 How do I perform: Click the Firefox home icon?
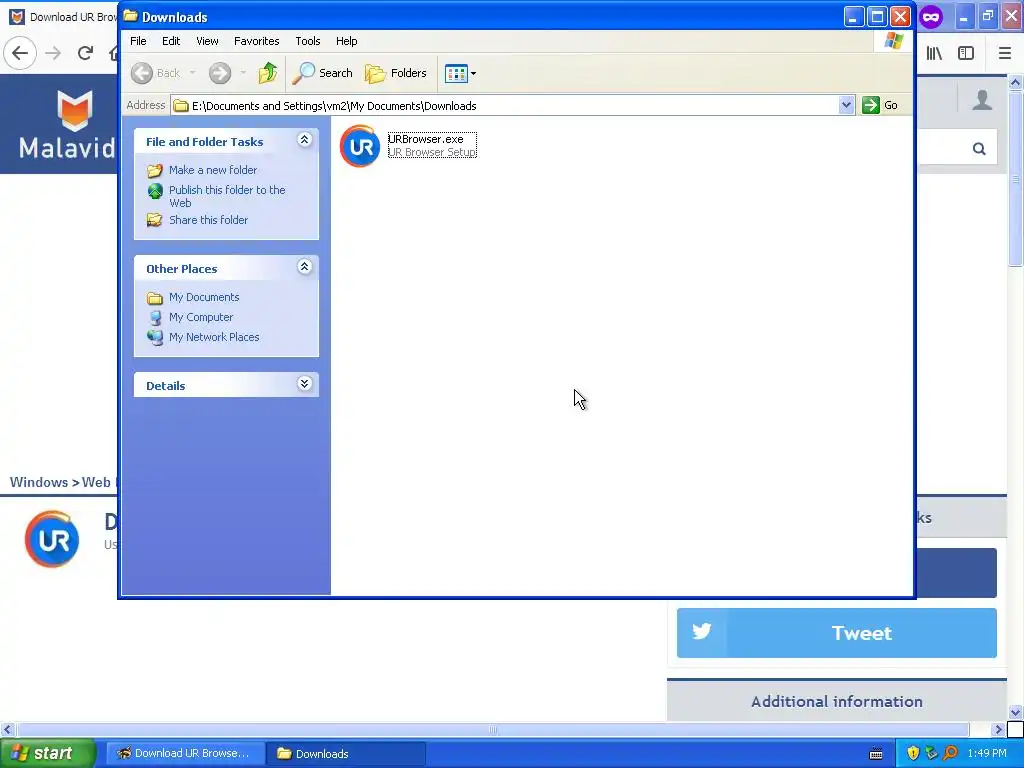pyautogui.click(x=113, y=53)
